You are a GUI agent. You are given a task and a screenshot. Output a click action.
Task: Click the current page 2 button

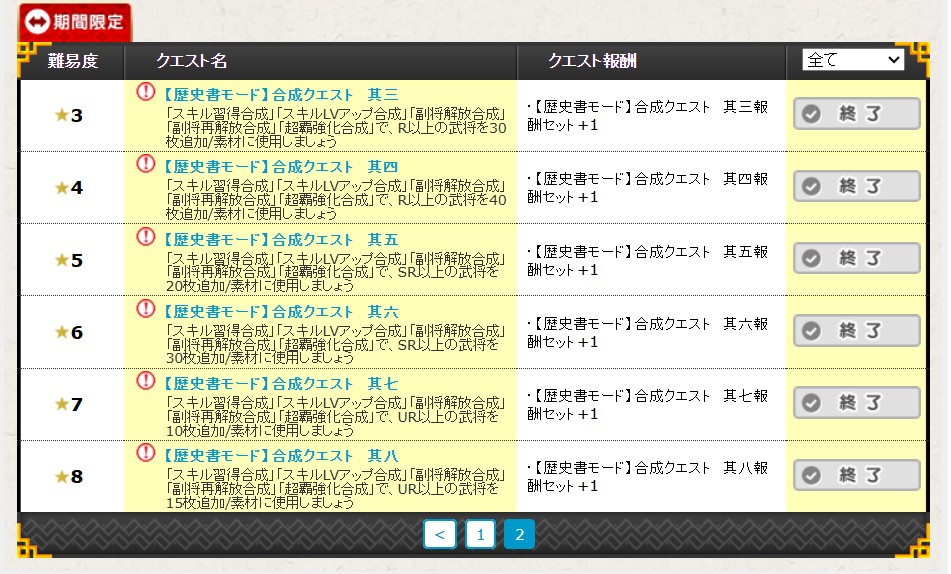tap(519, 535)
